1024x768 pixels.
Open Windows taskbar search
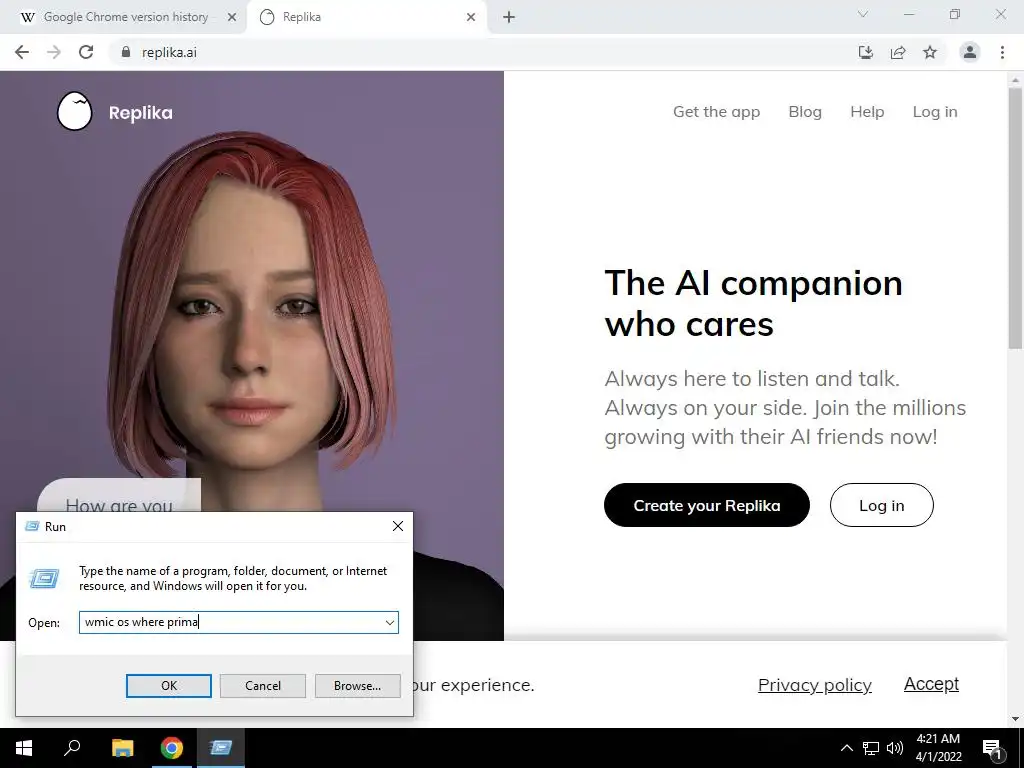(72, 748)
